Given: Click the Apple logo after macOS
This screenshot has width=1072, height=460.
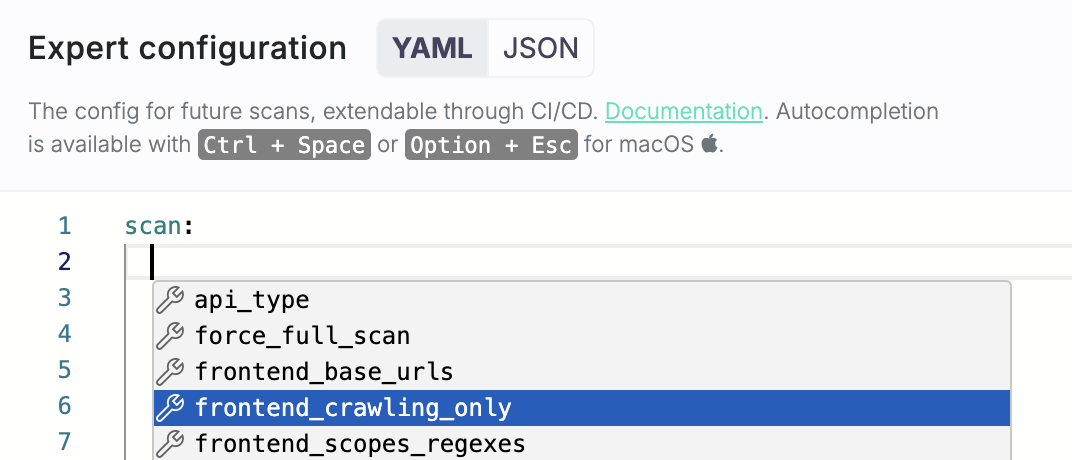Looking at the screenshot, I should pyautogui.click(x=710, y=145).
